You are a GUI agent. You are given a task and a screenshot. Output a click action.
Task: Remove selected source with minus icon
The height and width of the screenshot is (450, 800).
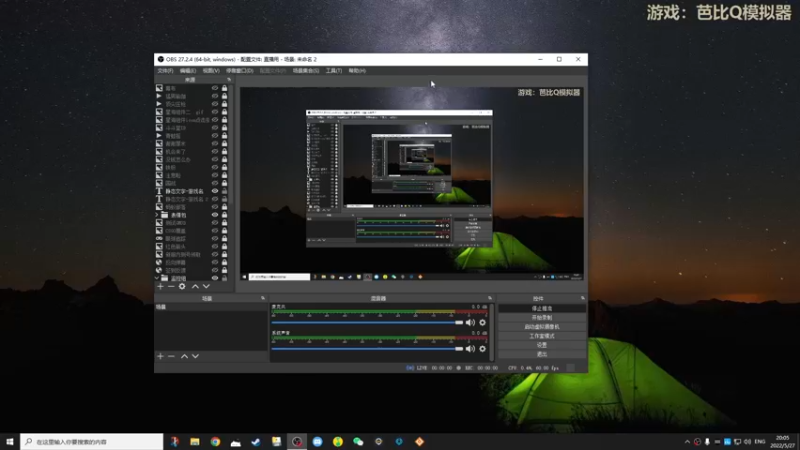click(171, 287)
